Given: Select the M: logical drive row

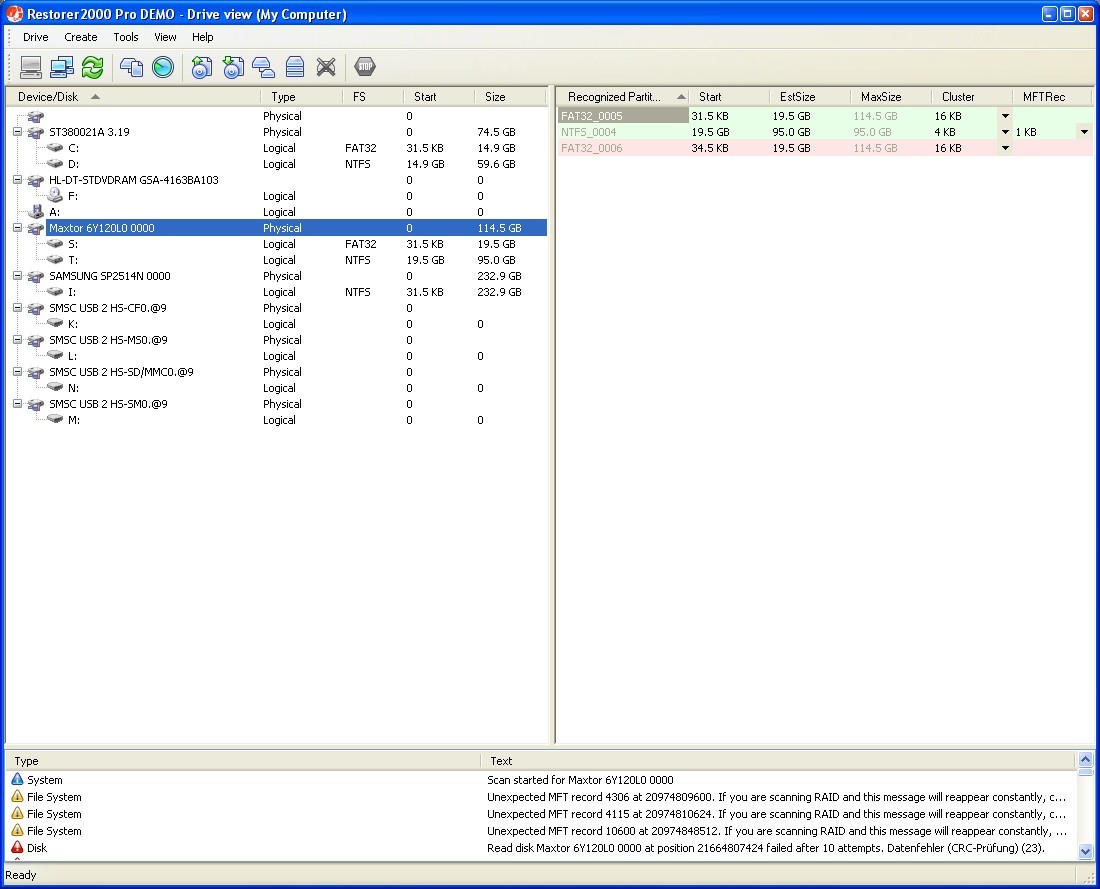Looking at the screenshot, I should (x=276, y=420).
